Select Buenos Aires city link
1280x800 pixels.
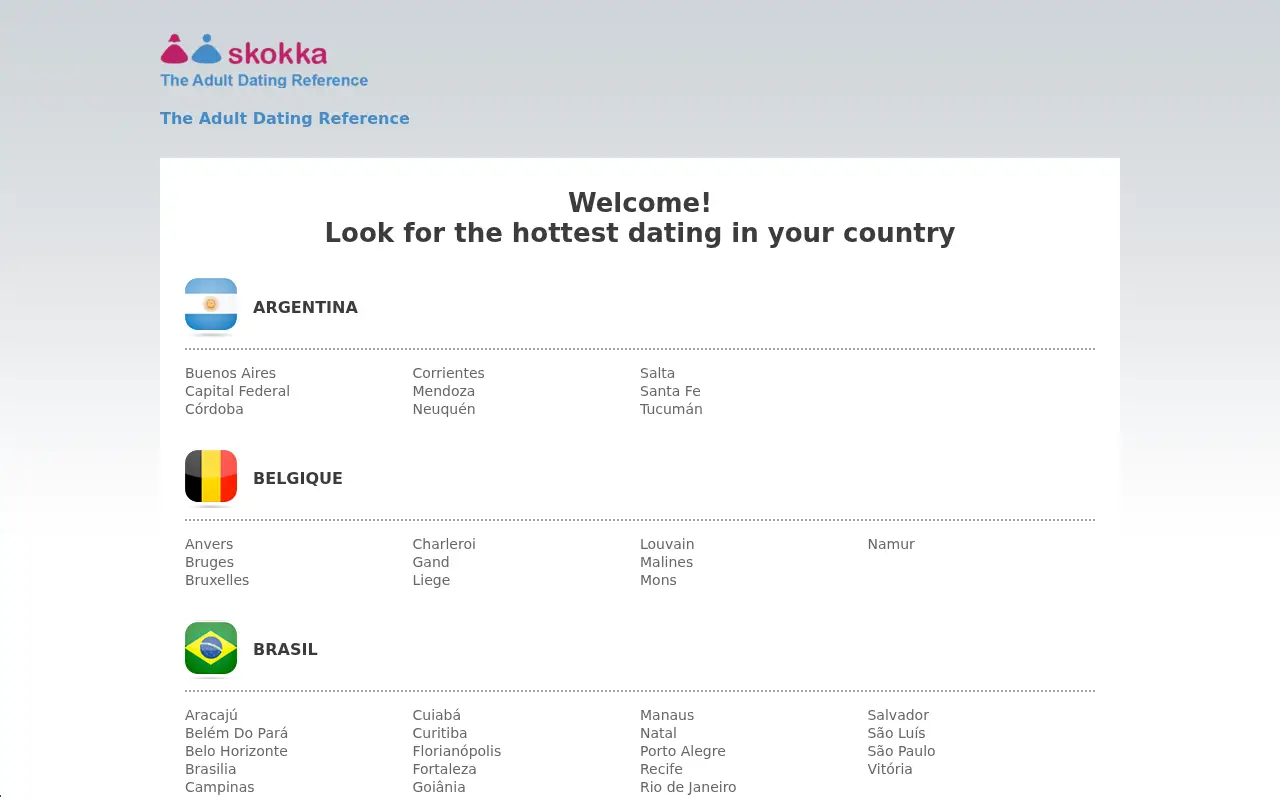pos(230,373)
